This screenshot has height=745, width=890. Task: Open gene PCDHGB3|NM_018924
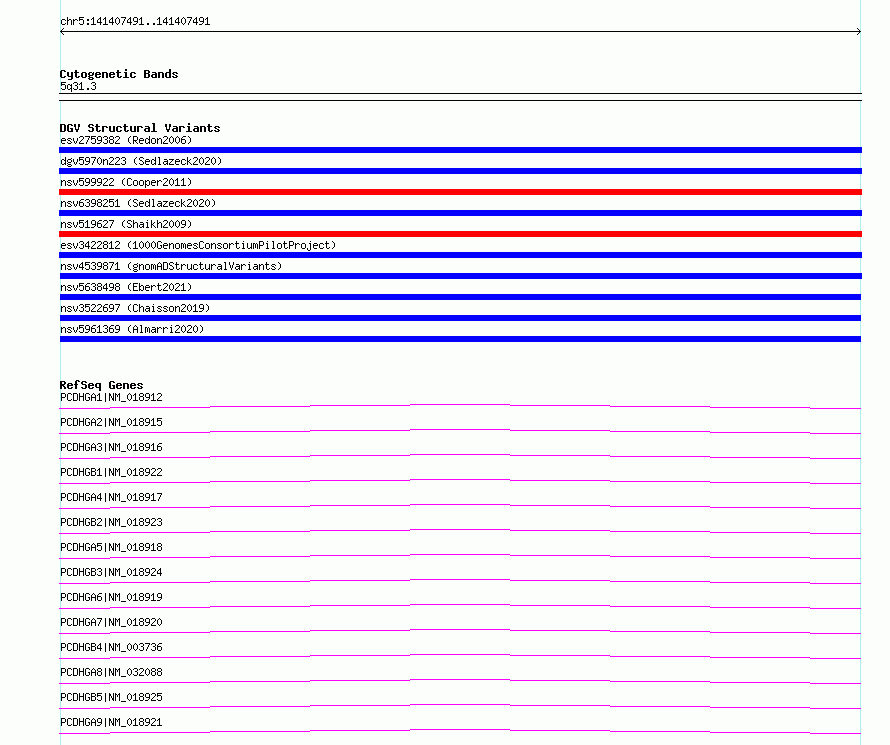tap(111, 572)
